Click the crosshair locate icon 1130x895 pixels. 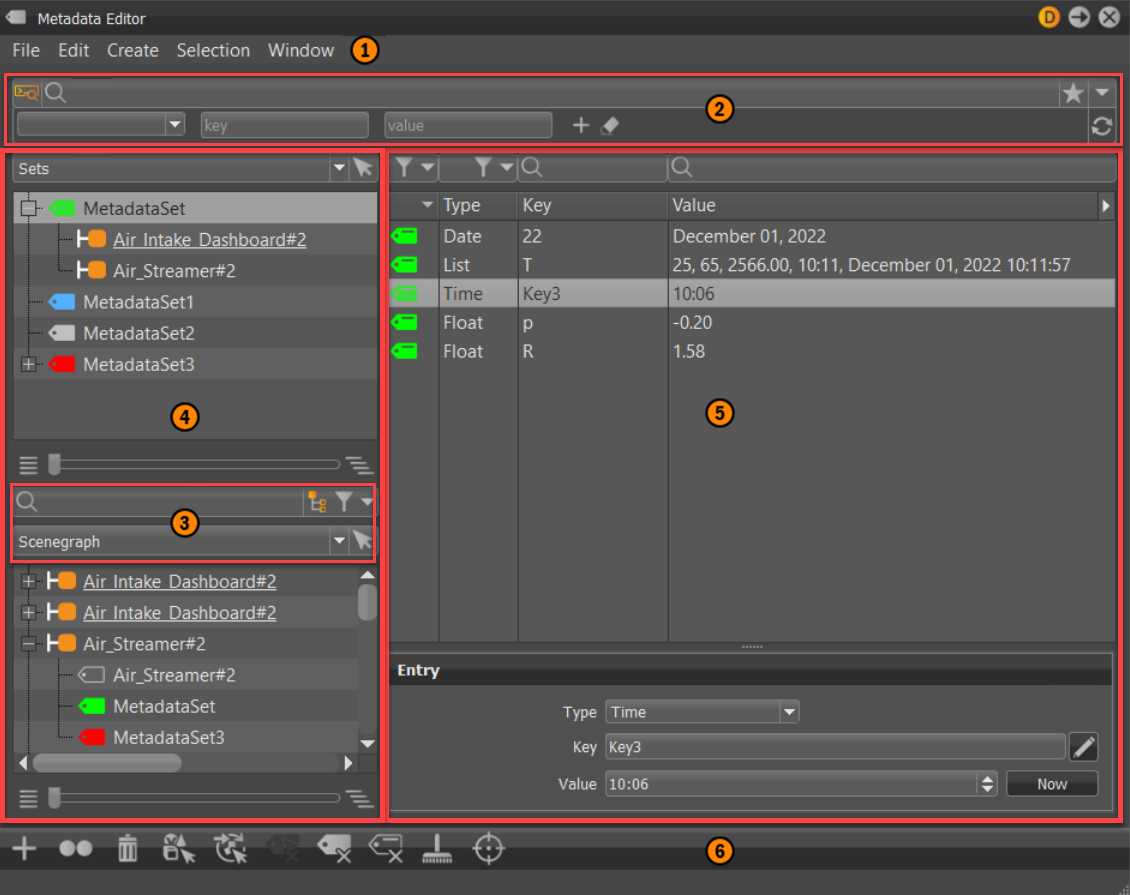point(489,848)
